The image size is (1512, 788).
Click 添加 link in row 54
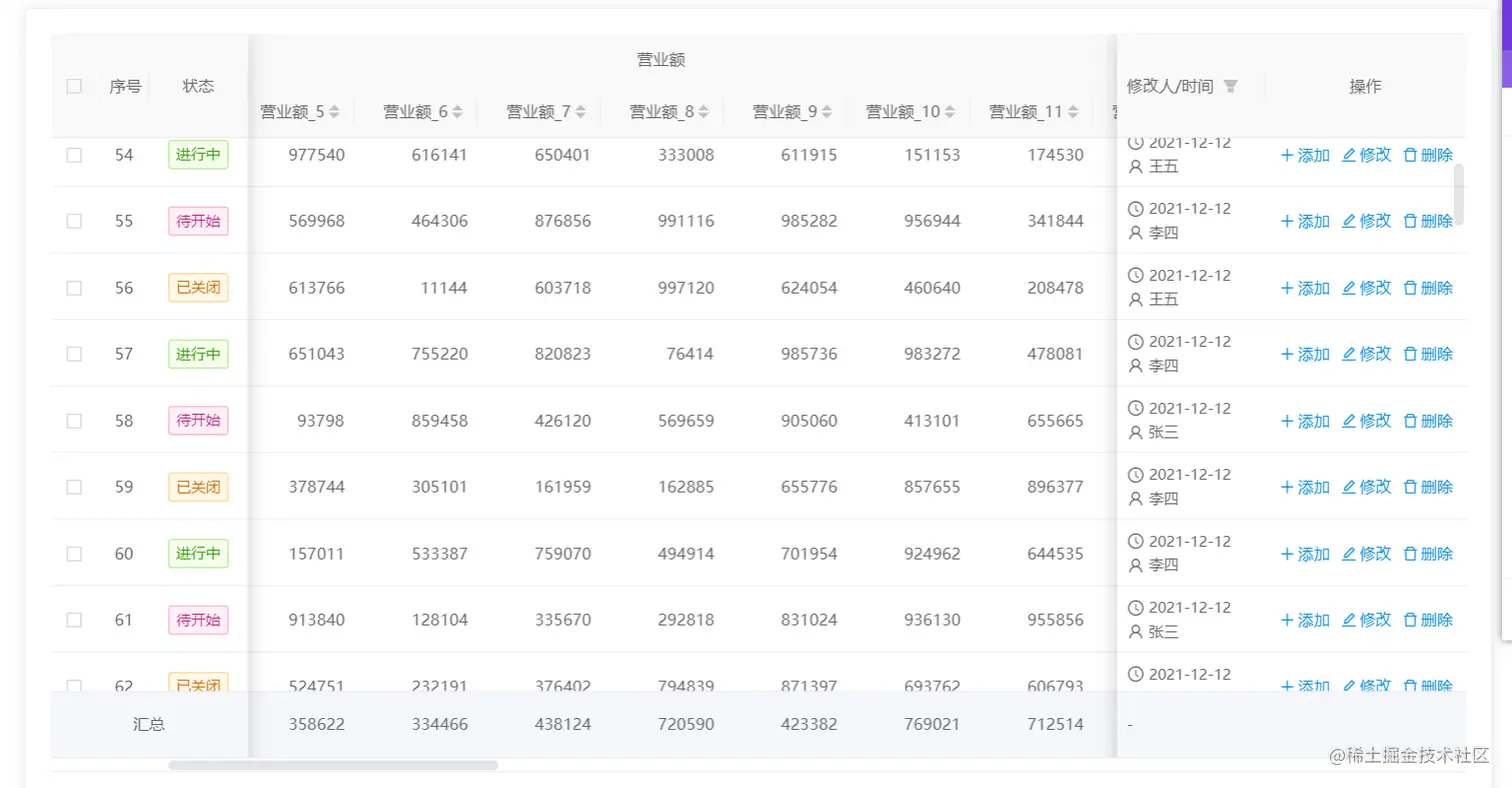[1311, 155]
